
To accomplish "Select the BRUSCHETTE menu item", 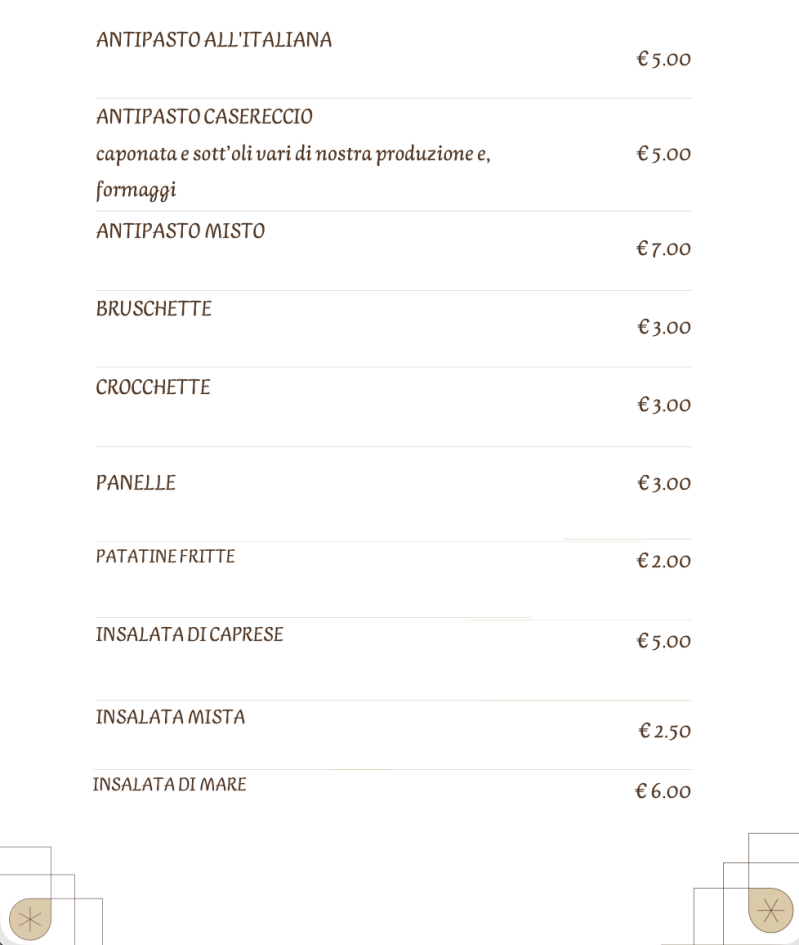I will click(x=154, y=309).
